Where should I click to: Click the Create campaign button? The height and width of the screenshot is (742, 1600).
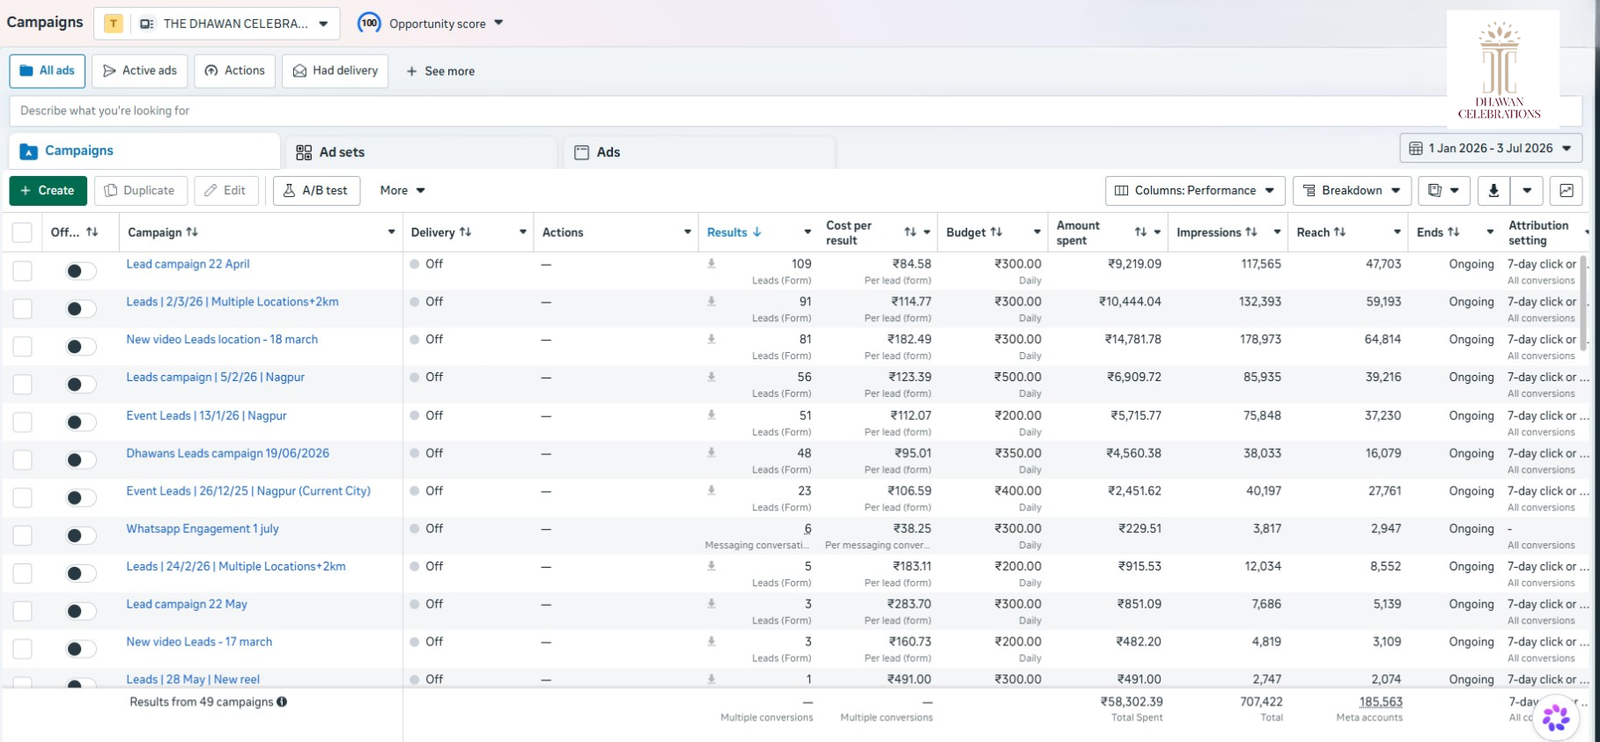pyautogui.click(x=48, y=190)
